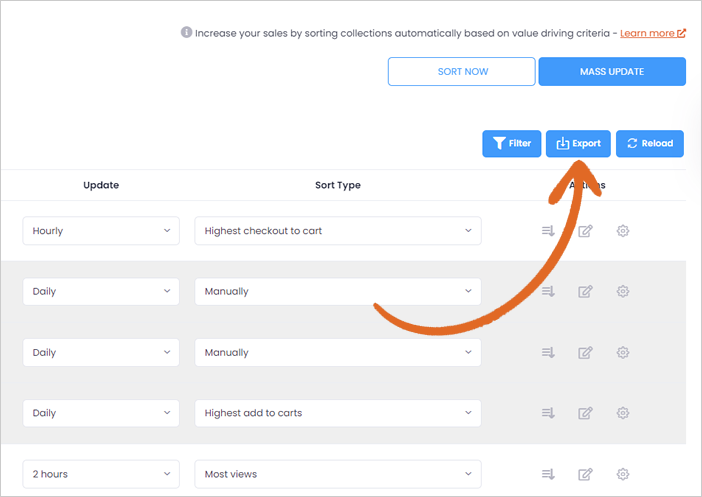Open gear settings for Highest checkout to cart row
This screenshot has height=497, width=702.
click(623, 231)
